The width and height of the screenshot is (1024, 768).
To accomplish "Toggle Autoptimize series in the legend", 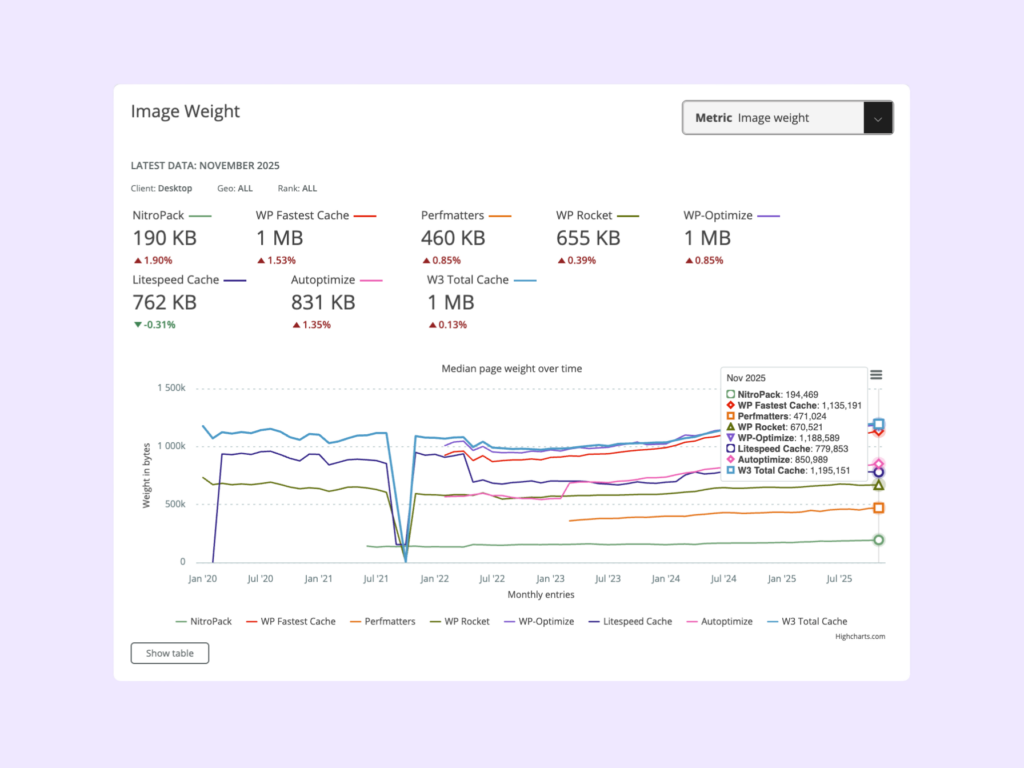I will click(x=720, y=622).
